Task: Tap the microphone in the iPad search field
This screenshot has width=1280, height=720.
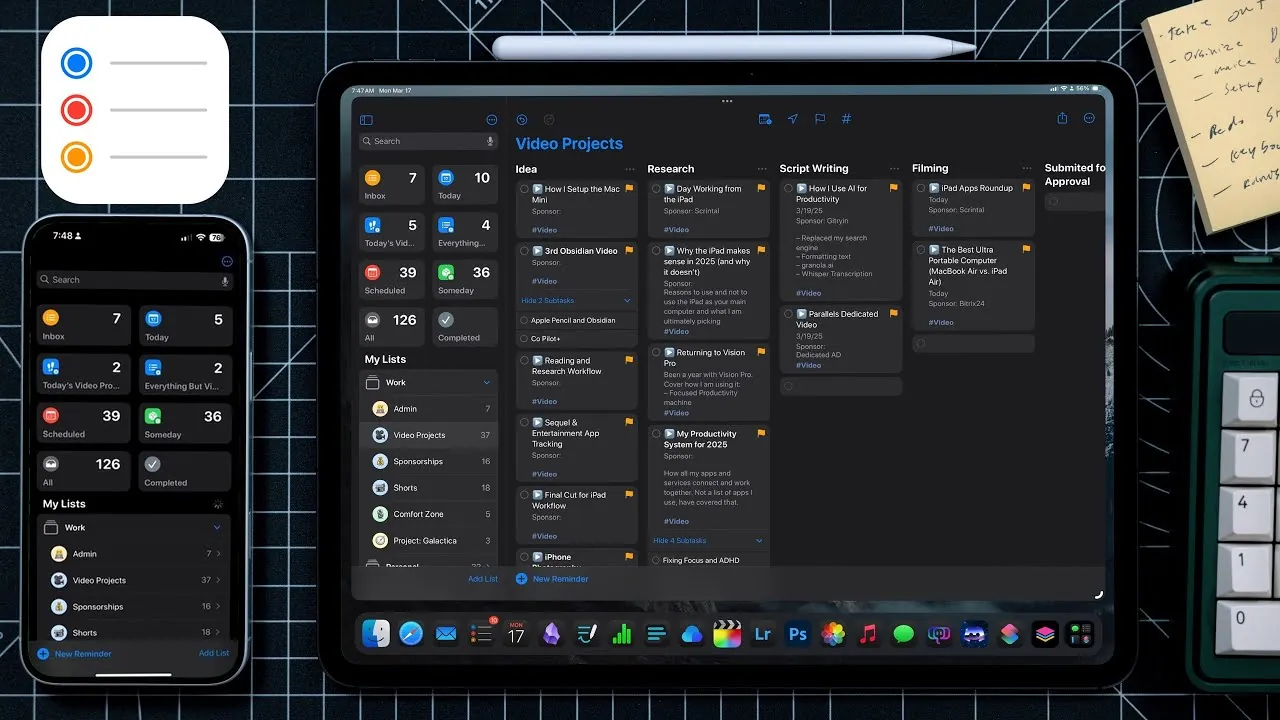Action: click(x=490, y=141)
